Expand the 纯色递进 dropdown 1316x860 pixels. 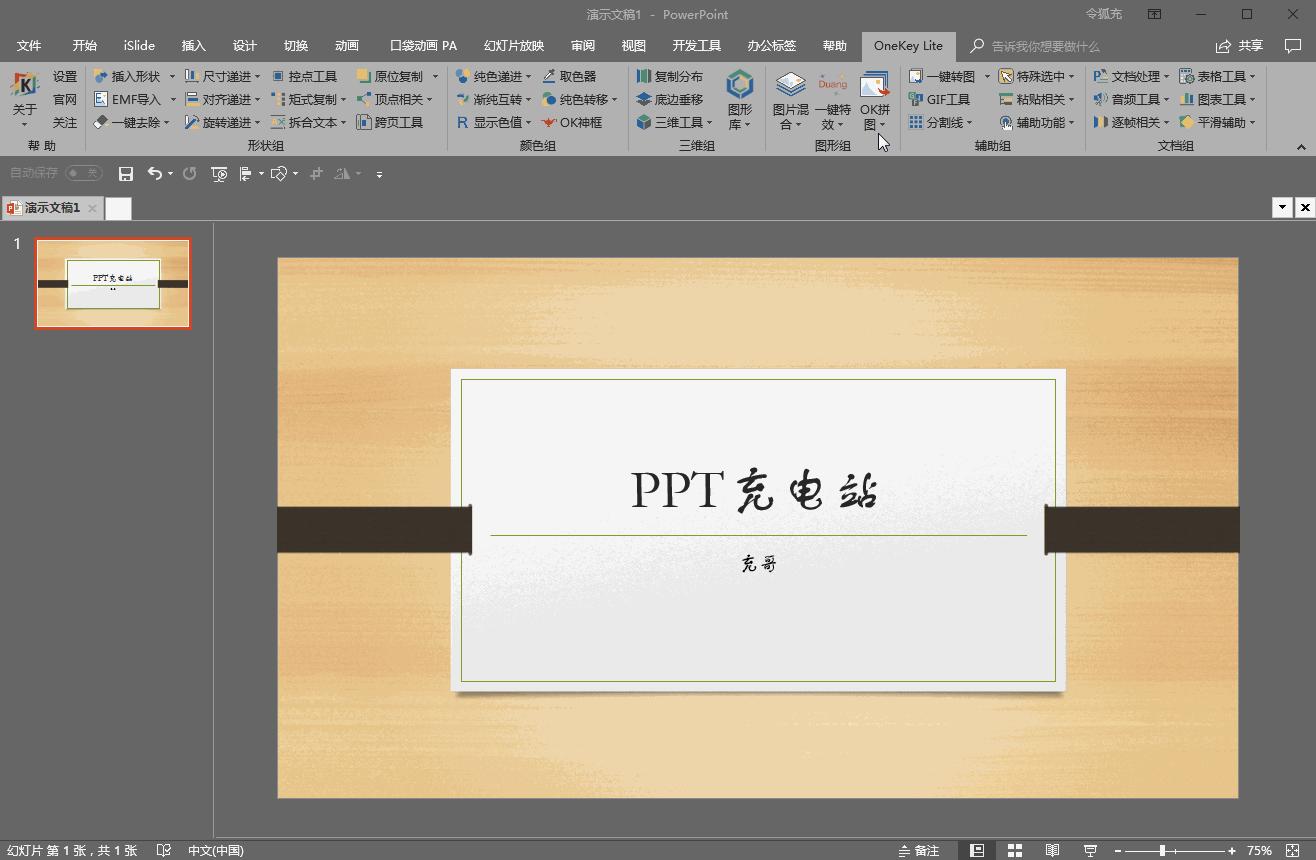tap(528, 77)
